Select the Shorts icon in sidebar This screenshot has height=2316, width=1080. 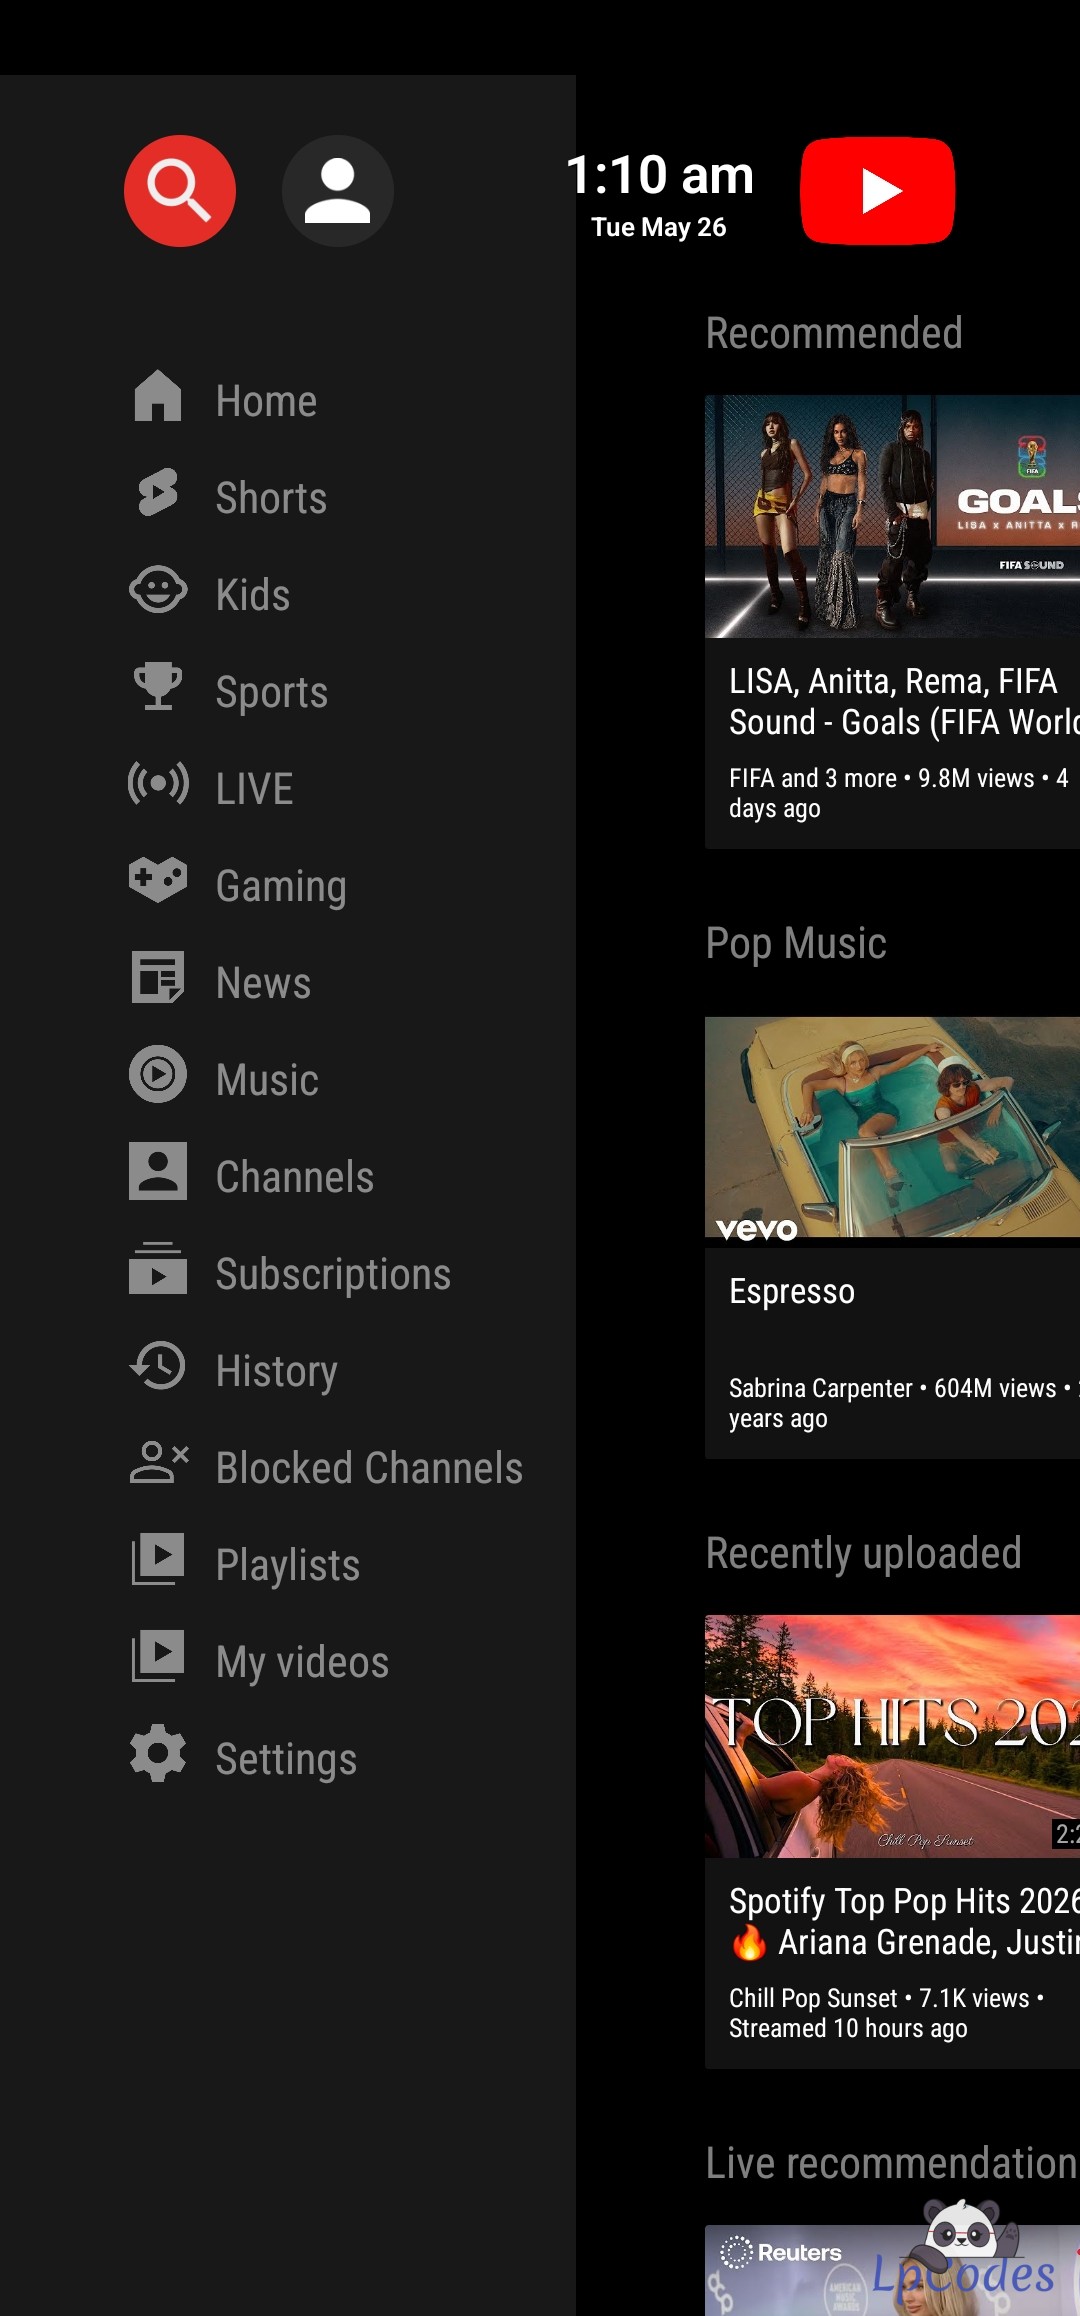158,492
